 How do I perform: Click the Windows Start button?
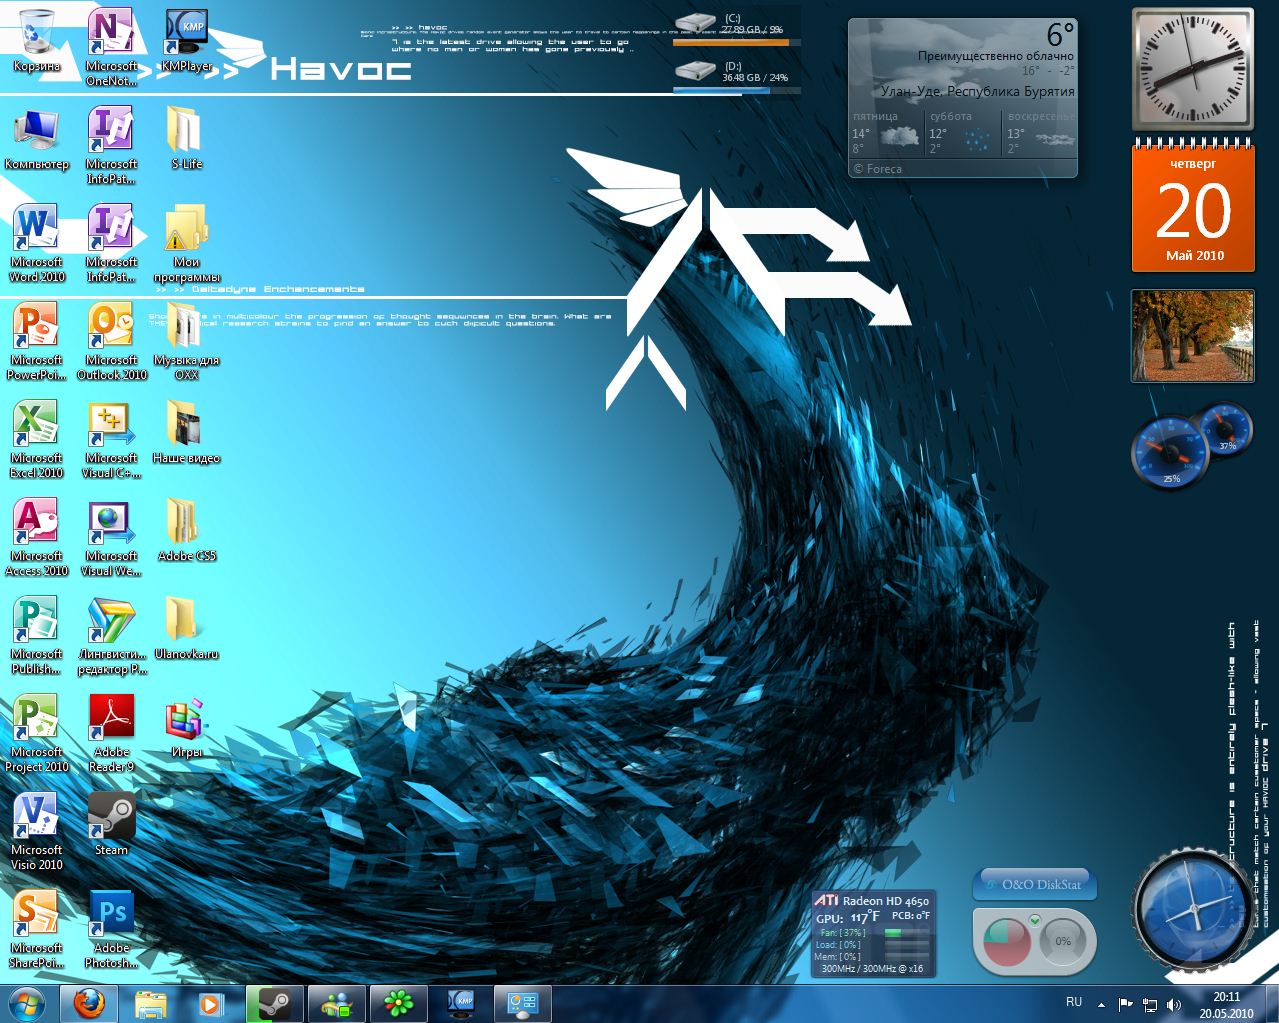(27, 1003)
